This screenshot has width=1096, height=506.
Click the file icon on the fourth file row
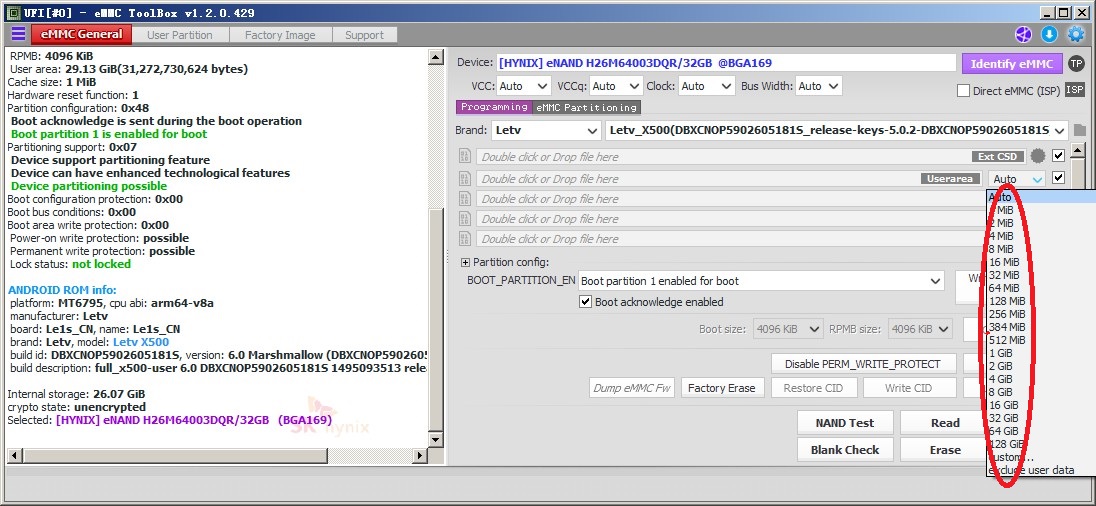[x=465, y=219]
